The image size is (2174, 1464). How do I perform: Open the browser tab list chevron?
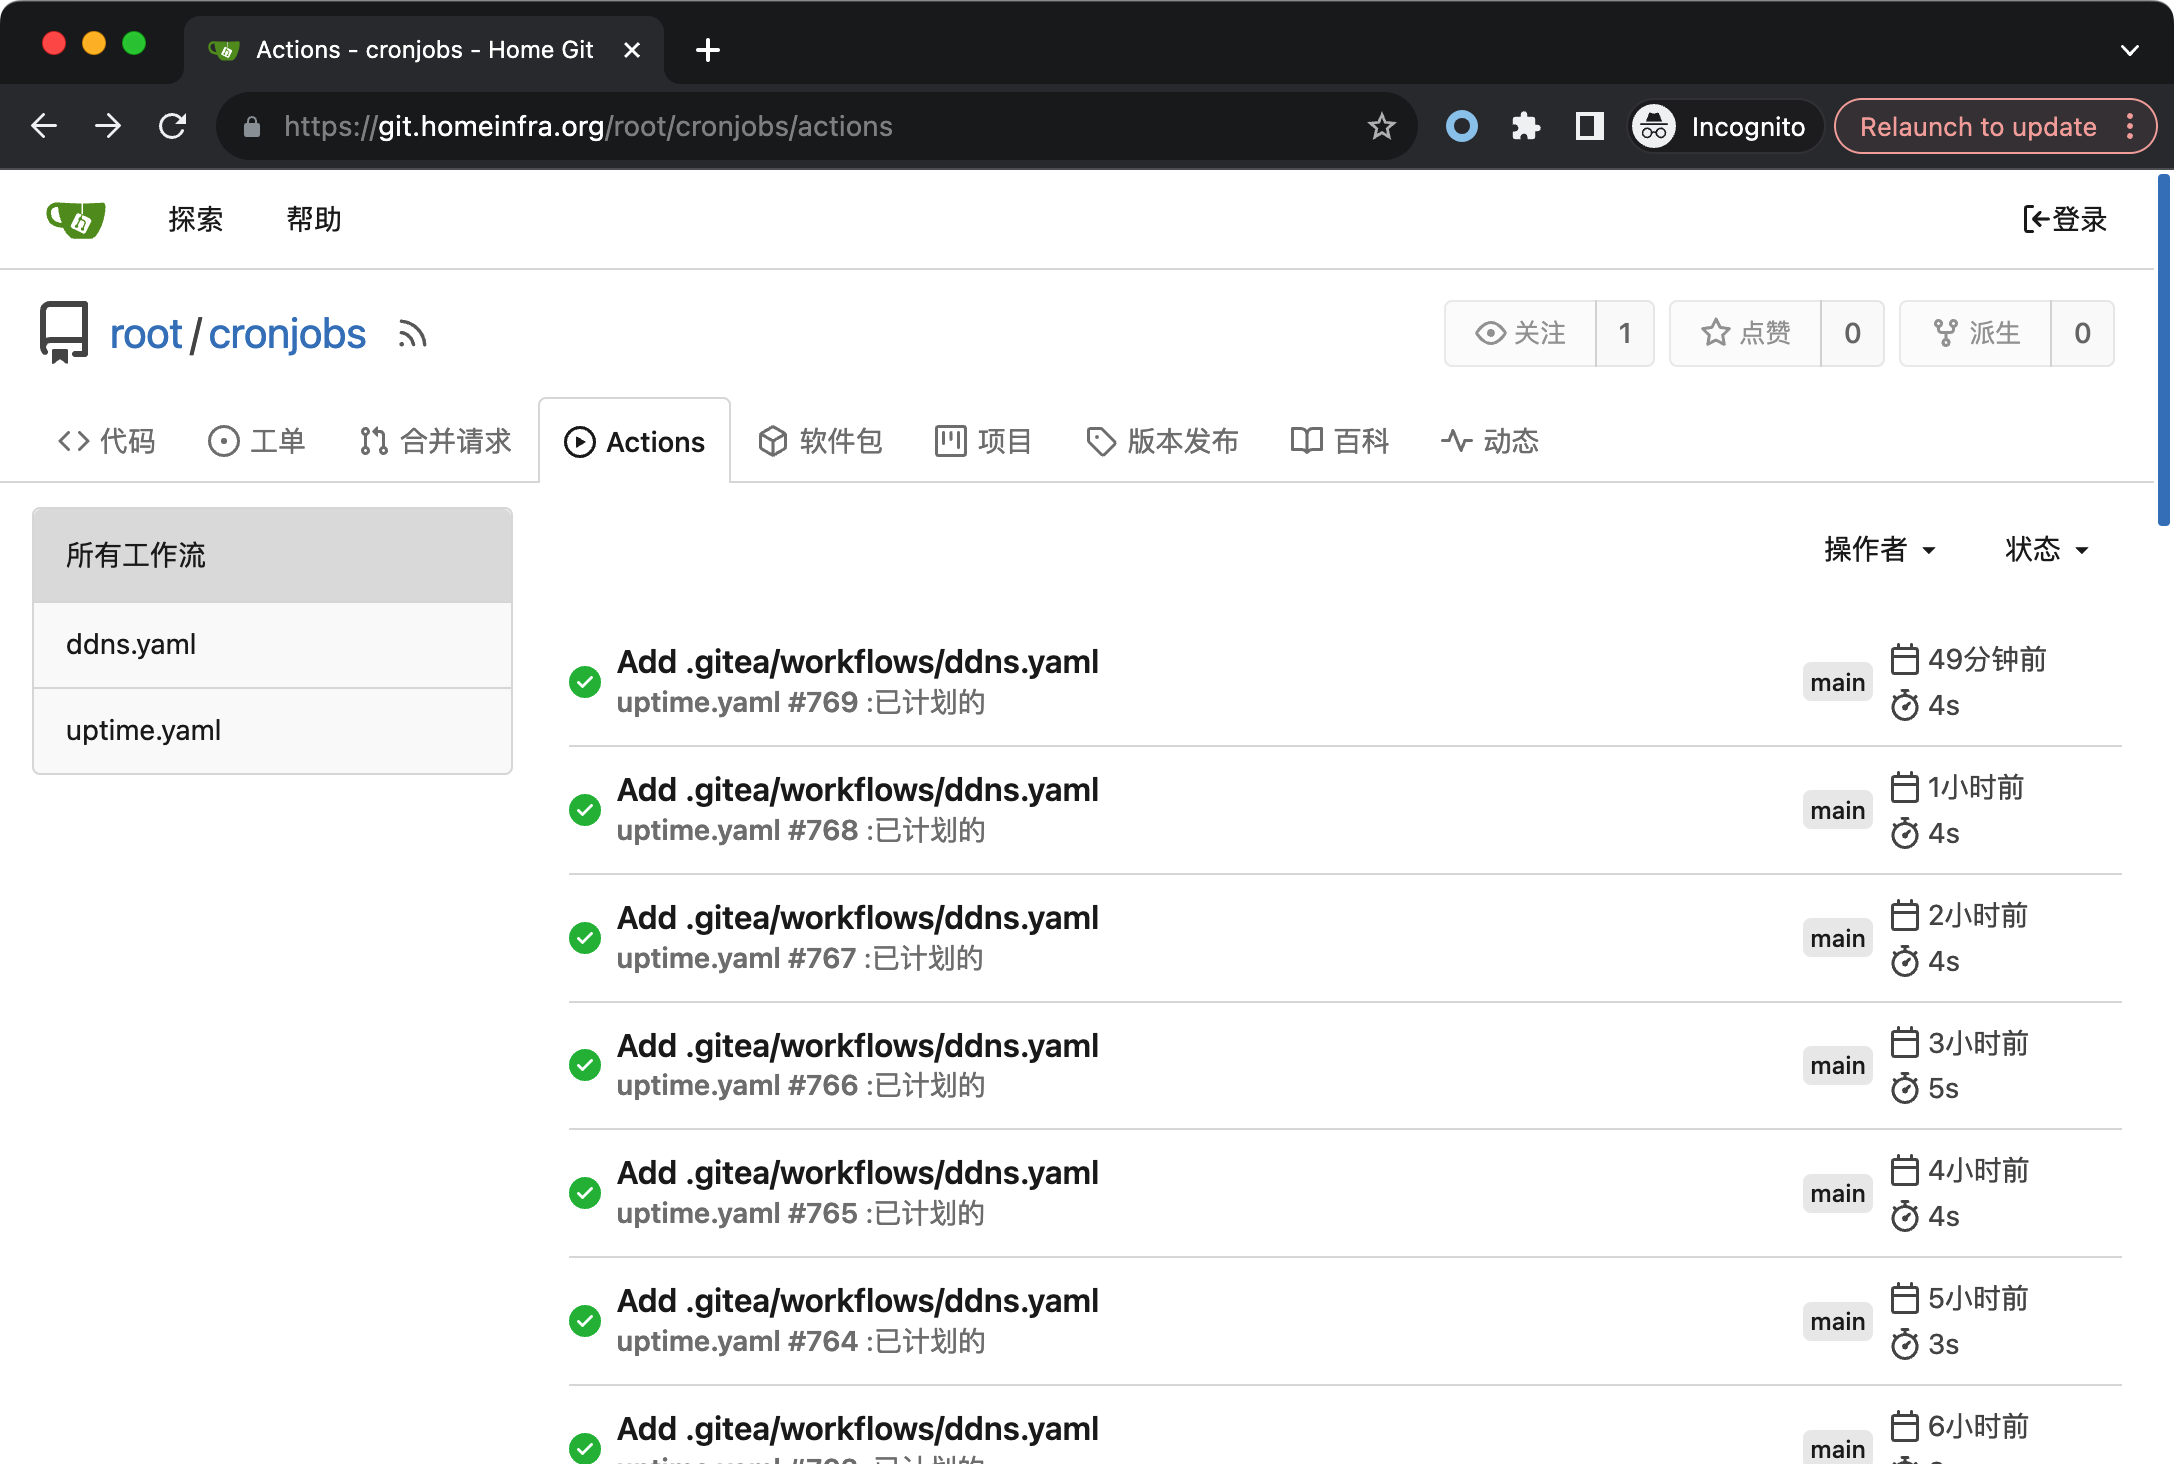tap(2129, 50)
